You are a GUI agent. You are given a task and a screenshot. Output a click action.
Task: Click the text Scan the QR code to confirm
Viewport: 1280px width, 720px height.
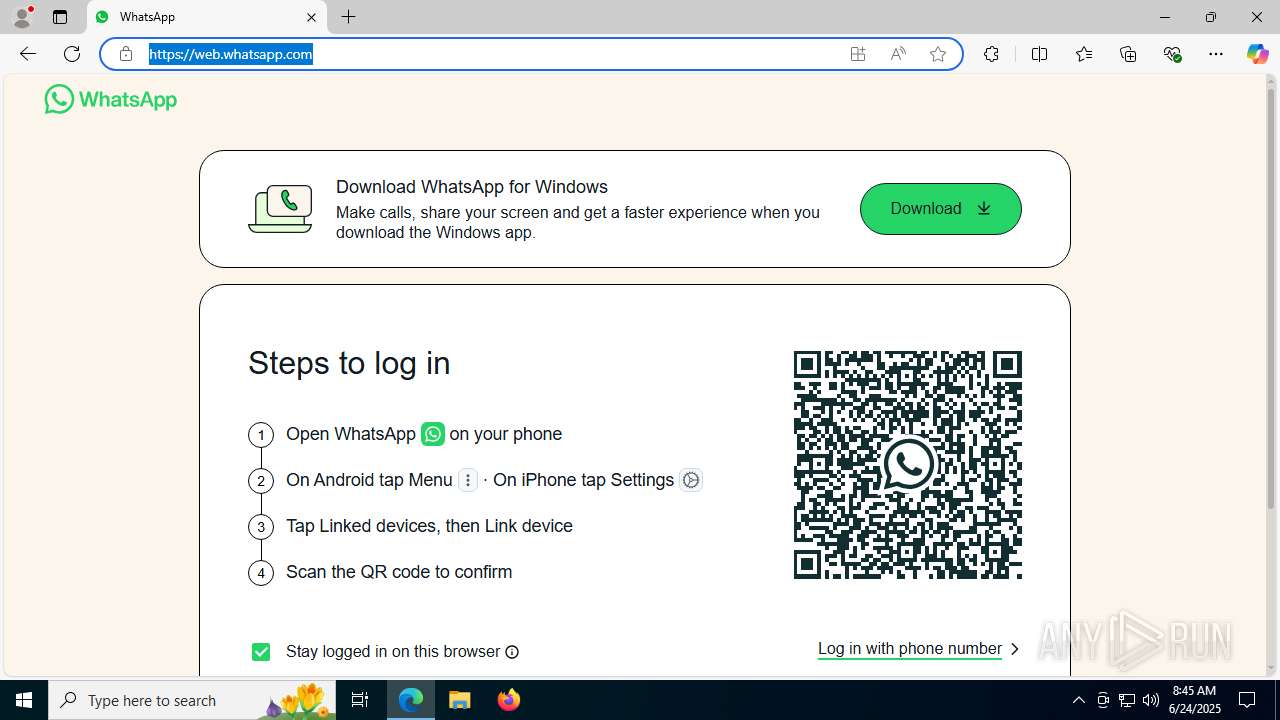point(399,572)
